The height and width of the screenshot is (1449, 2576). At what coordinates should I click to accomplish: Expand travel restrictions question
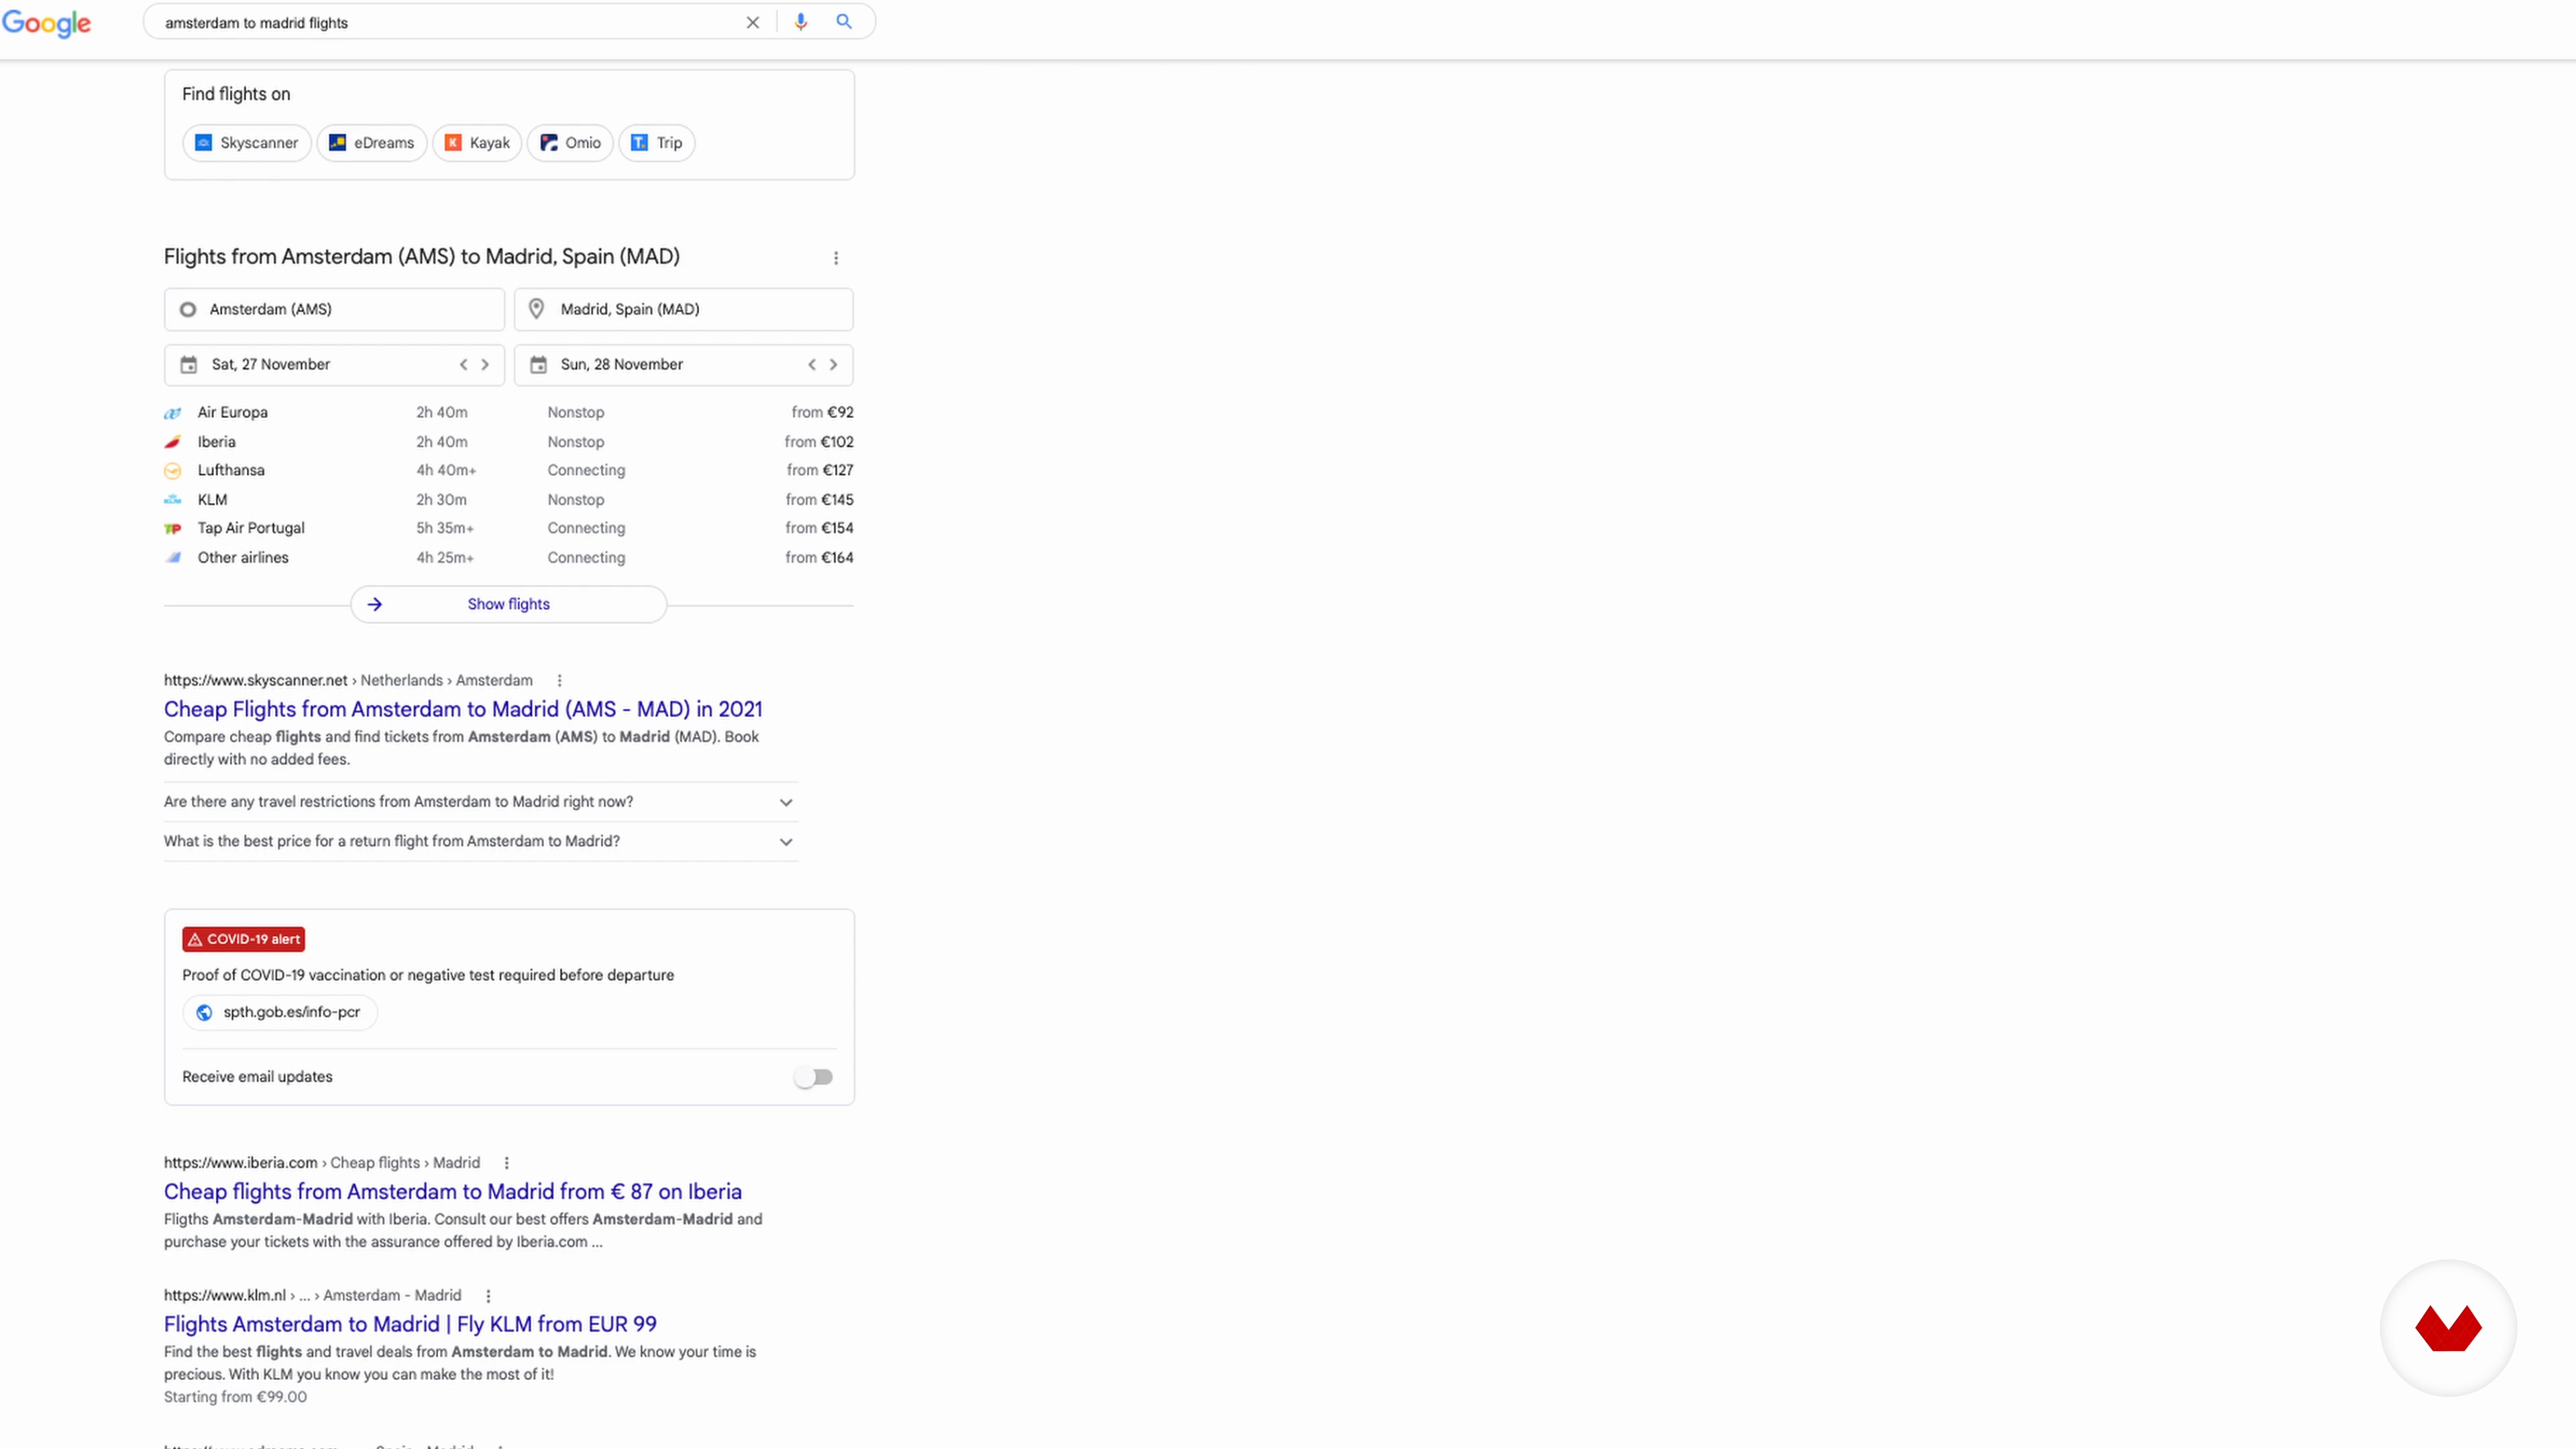pyautogui.click(x=480, y=802)
